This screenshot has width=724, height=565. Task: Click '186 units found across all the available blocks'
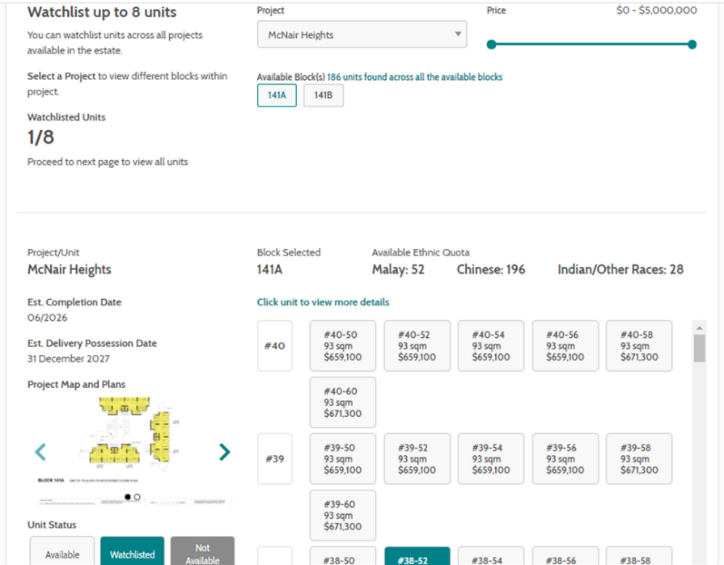pos(415,77)
